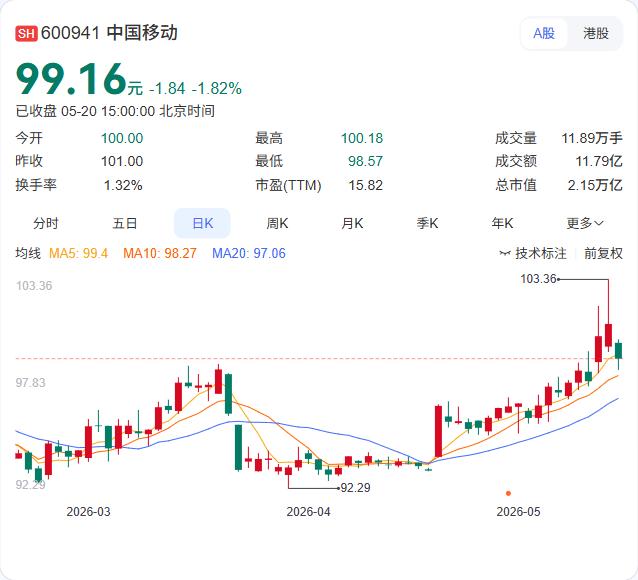Click the MA10: 98.27 indicator label

tap(160, 254)
